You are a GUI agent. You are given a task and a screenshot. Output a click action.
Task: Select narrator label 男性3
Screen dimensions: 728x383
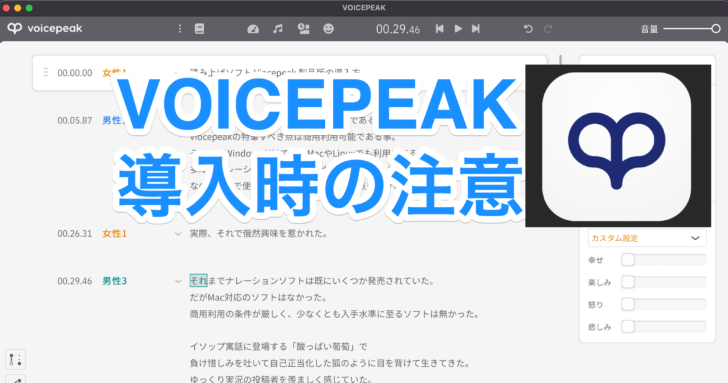pyautogui.click(x=114, y=281)
